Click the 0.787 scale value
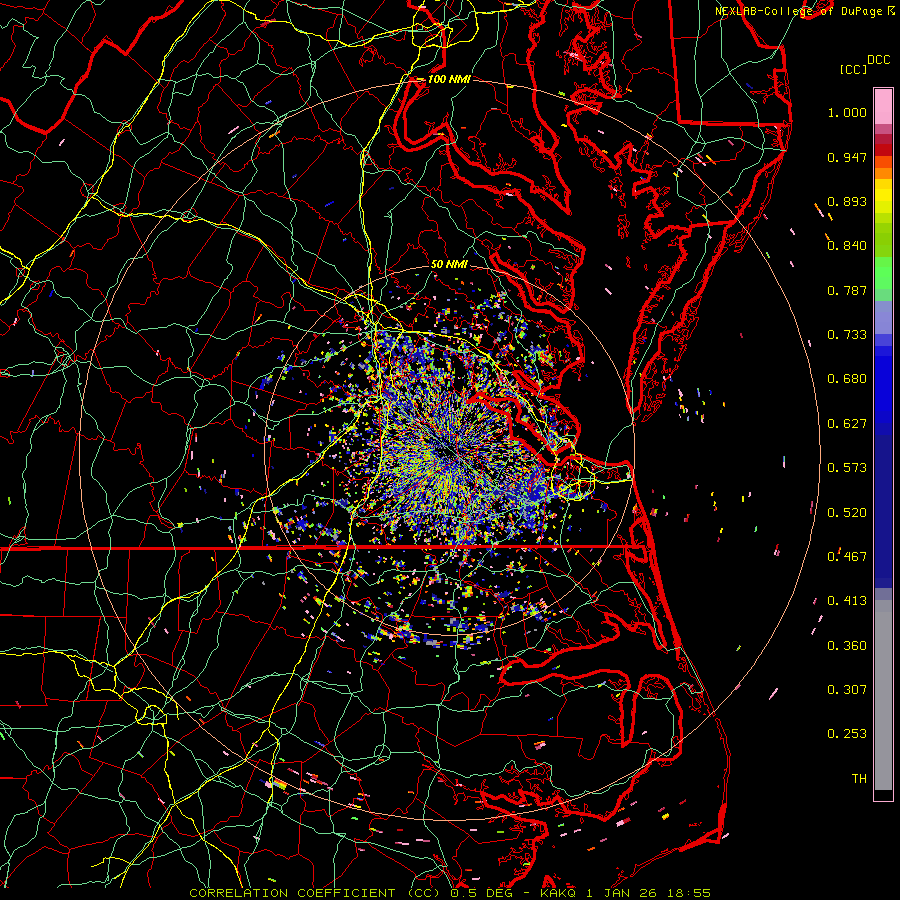900x900 pixels. 847,290
